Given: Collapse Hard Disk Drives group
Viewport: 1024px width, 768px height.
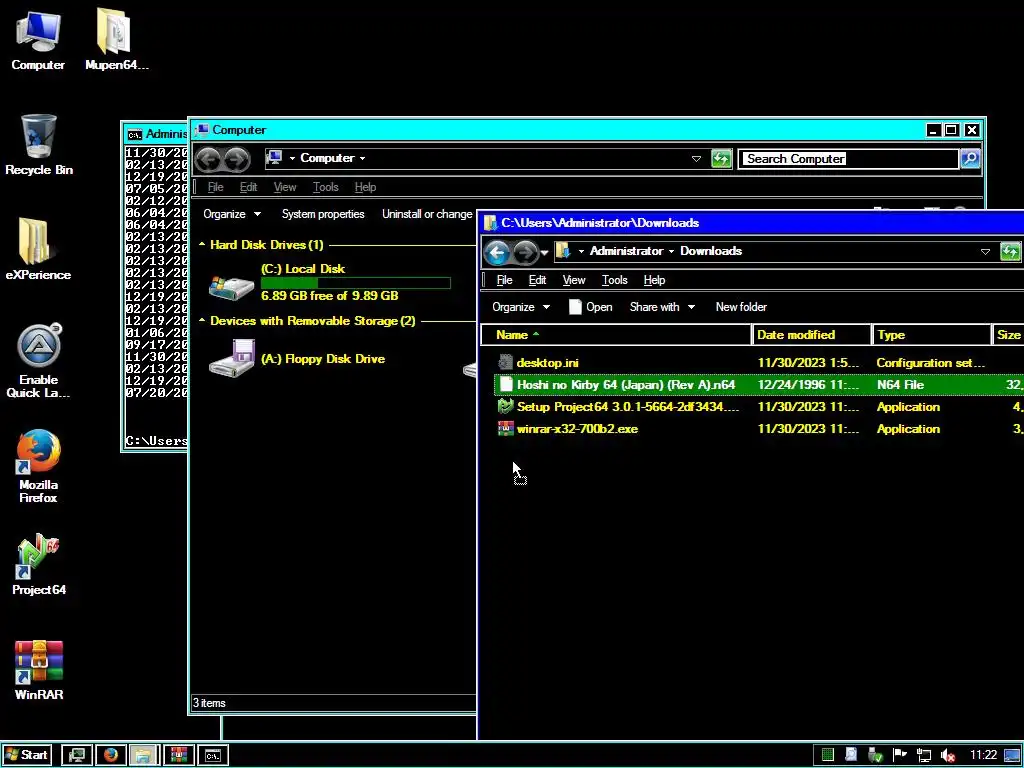Looking at the screenshot, I should [x=202, y=245].
